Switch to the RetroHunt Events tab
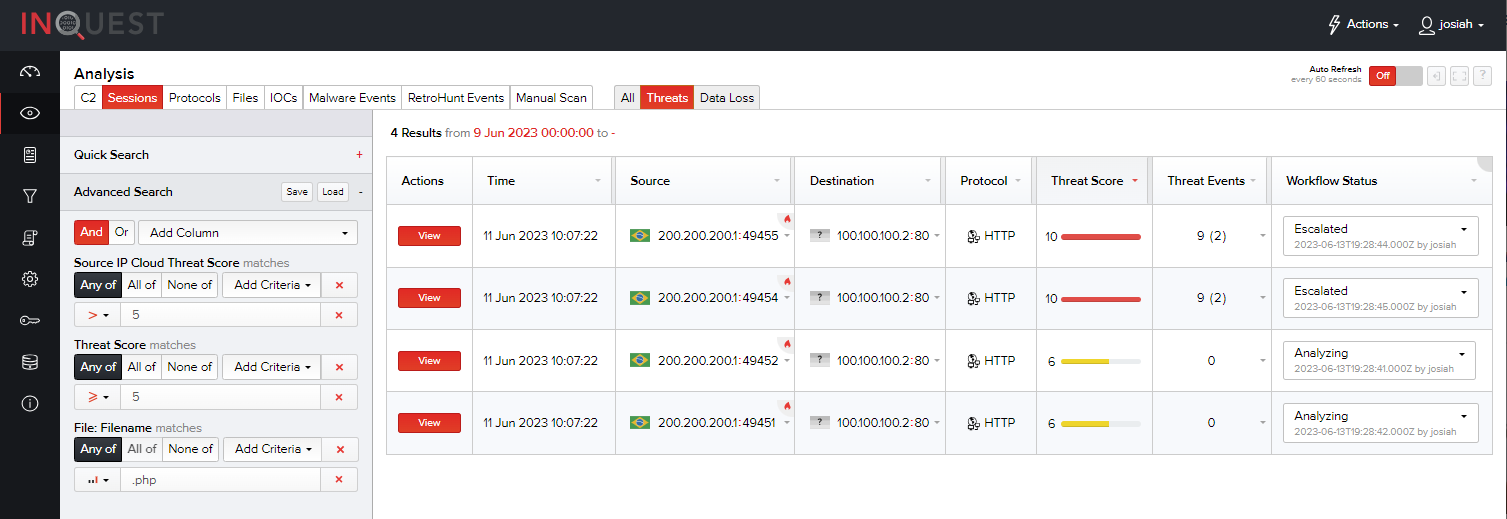The width and height of the screenshot is (1507, 519). (x=456, y=98)
